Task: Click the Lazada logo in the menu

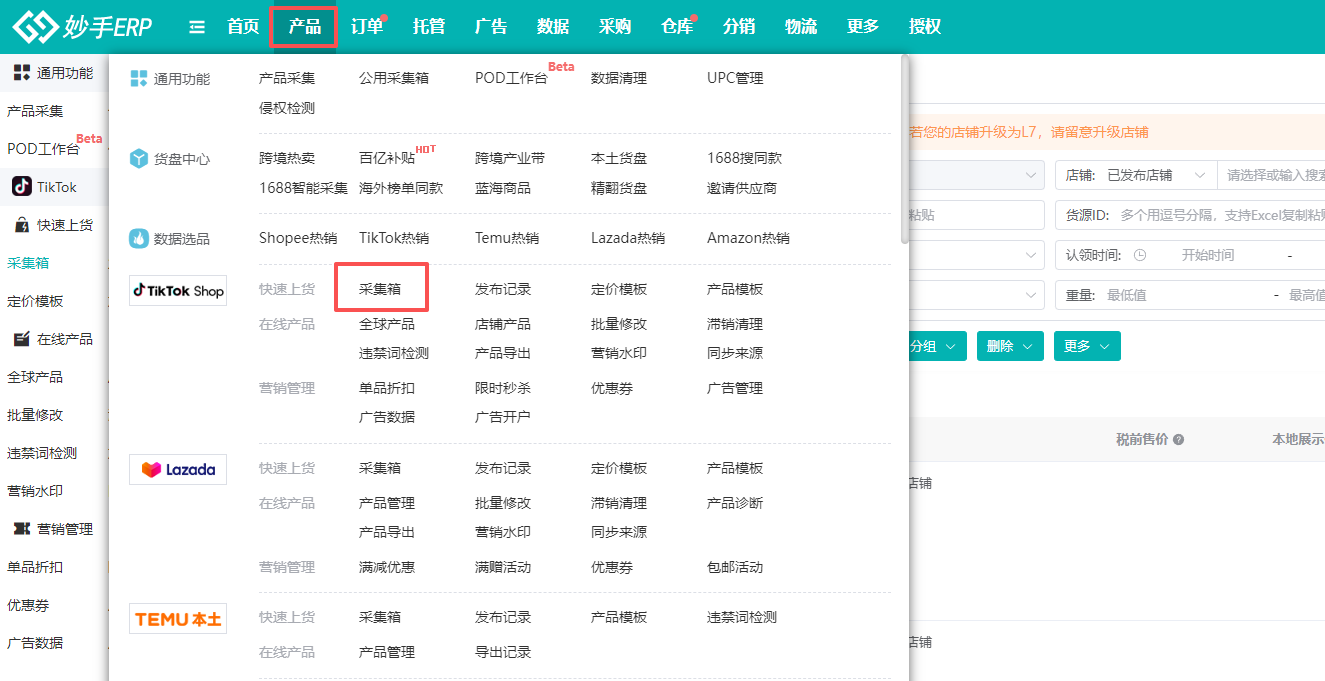Action: click(x=178, y=469)
